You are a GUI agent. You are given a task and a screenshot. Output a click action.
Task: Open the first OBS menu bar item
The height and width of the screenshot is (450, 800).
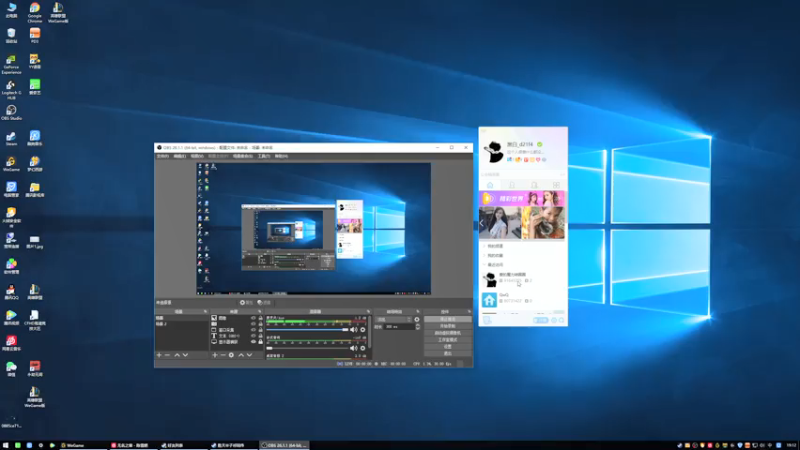tap(163, 156)
